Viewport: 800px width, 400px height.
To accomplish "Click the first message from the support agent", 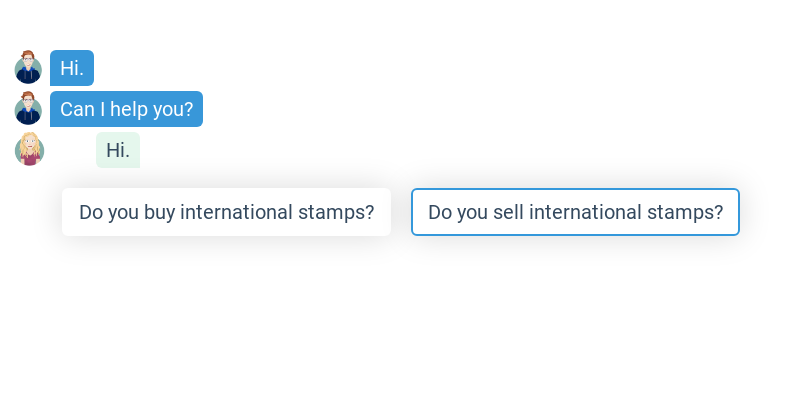I will (x=72, y=68).
